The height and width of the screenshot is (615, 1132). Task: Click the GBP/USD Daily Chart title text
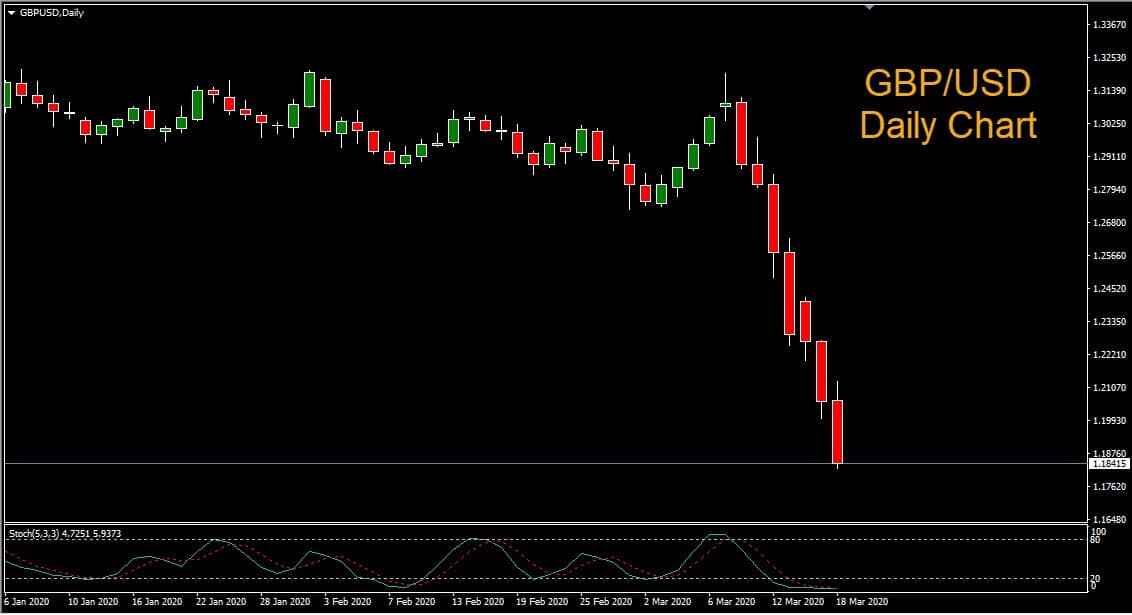point(947,105)
